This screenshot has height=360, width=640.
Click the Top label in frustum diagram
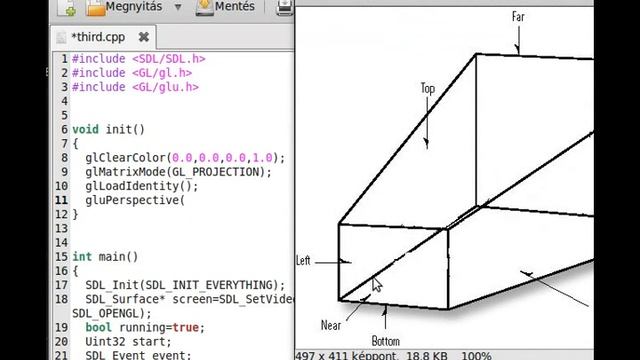coord(428,88)
